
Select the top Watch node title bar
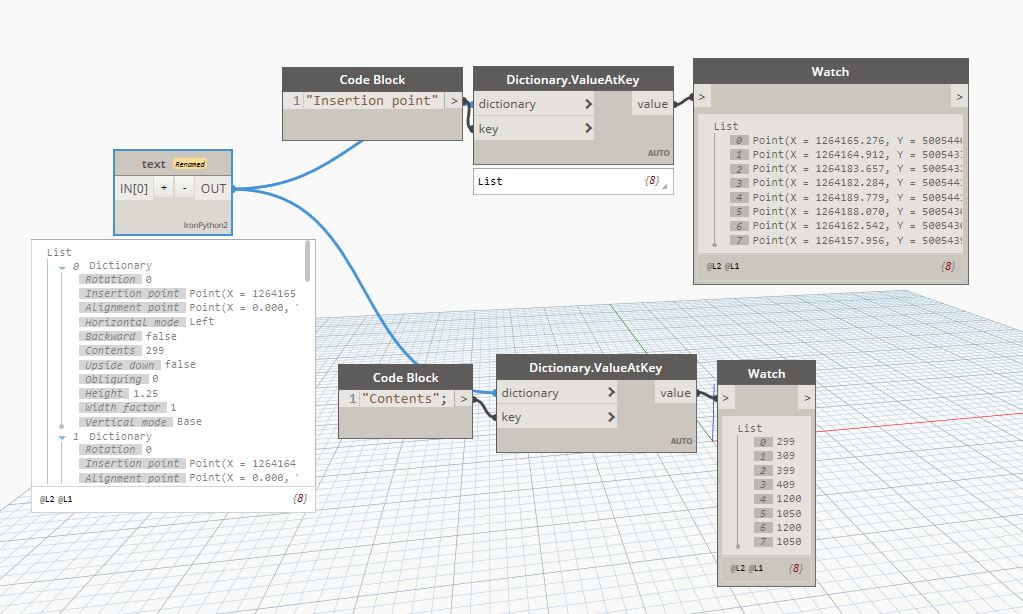click(830, 72)
